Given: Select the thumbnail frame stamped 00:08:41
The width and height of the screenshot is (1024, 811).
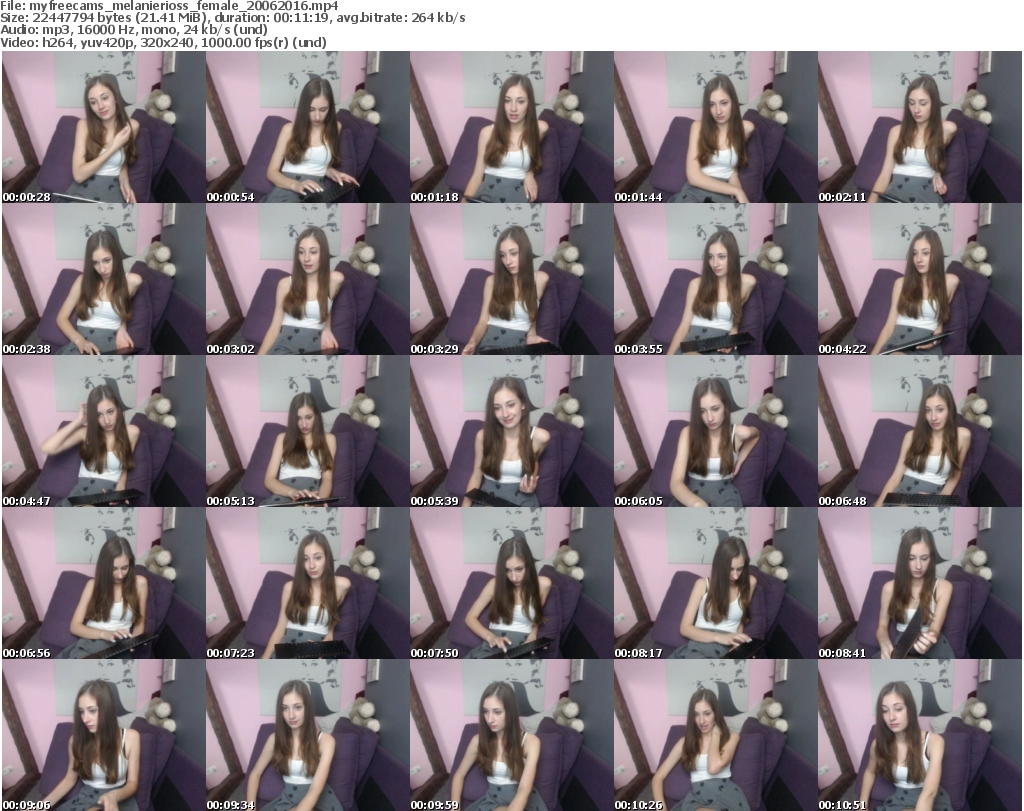Looking at the screenshot, I should click(x=920, y=583).
